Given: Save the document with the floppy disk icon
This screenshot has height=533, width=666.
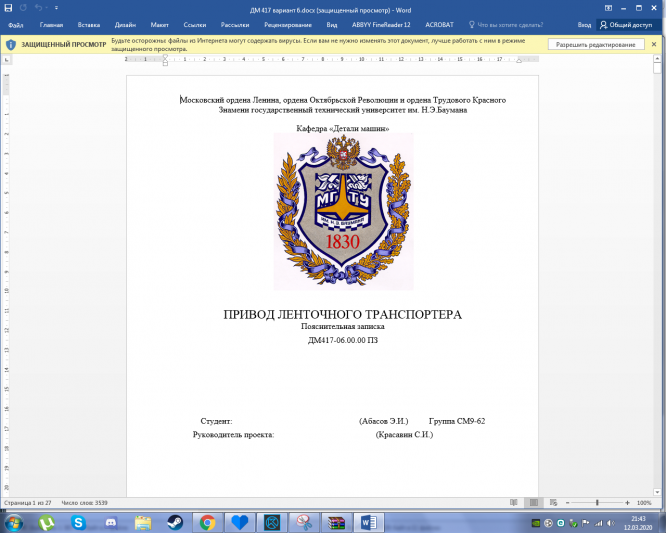Looking at the screenshot, I should [8, 8].
